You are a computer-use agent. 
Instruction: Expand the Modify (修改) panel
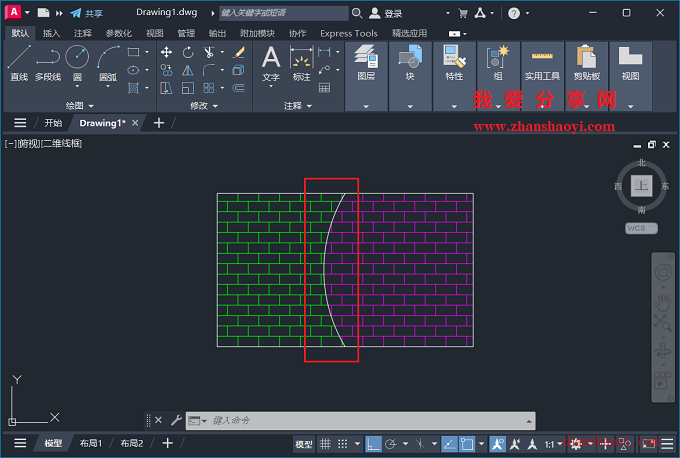pyautogui.click(x=204, y=105)
